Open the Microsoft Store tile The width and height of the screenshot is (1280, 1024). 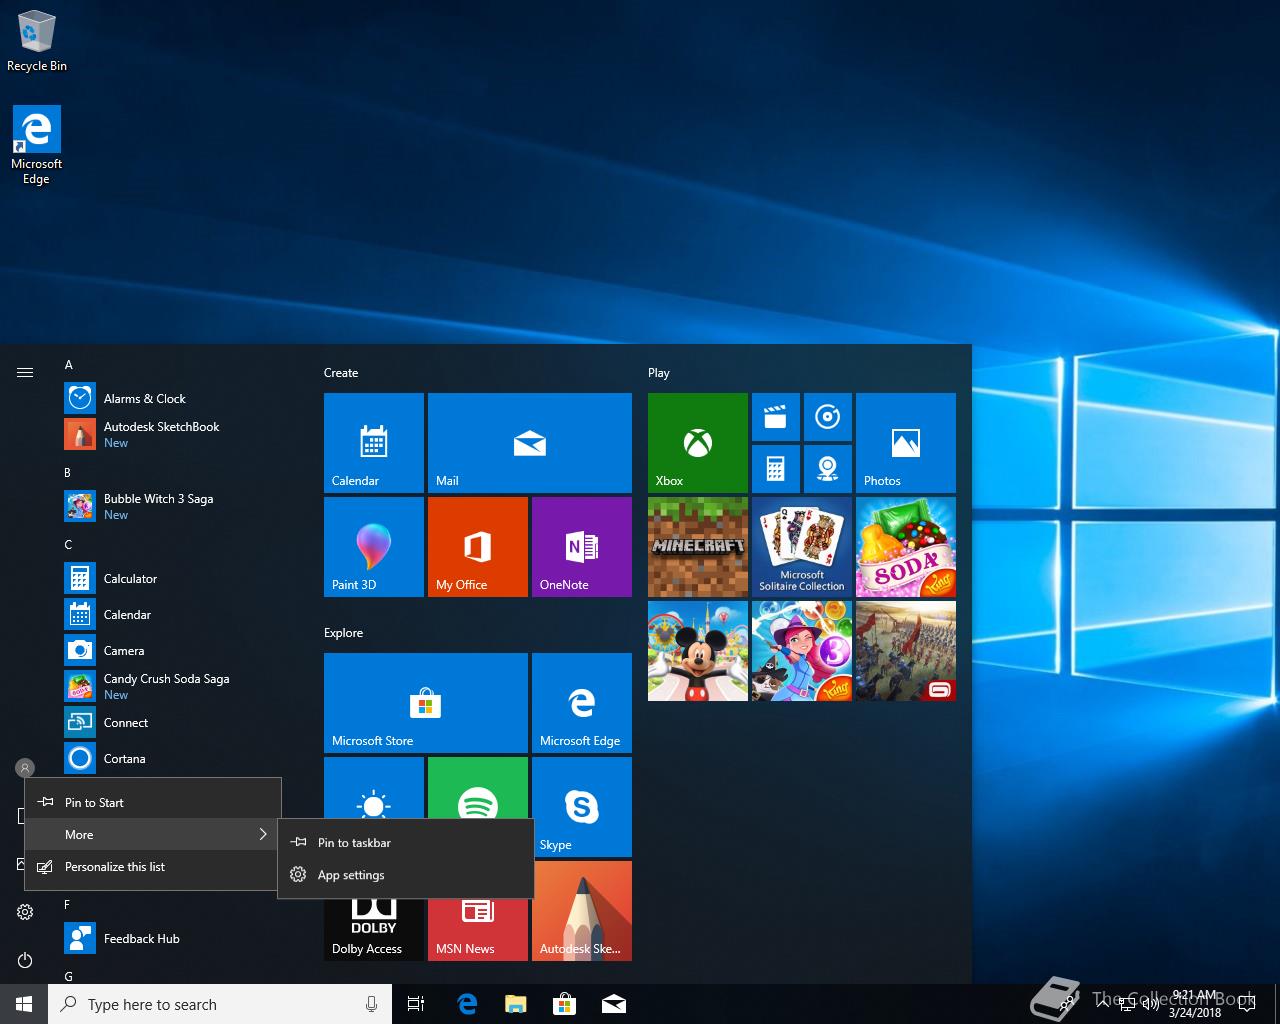tap(426, 702)
